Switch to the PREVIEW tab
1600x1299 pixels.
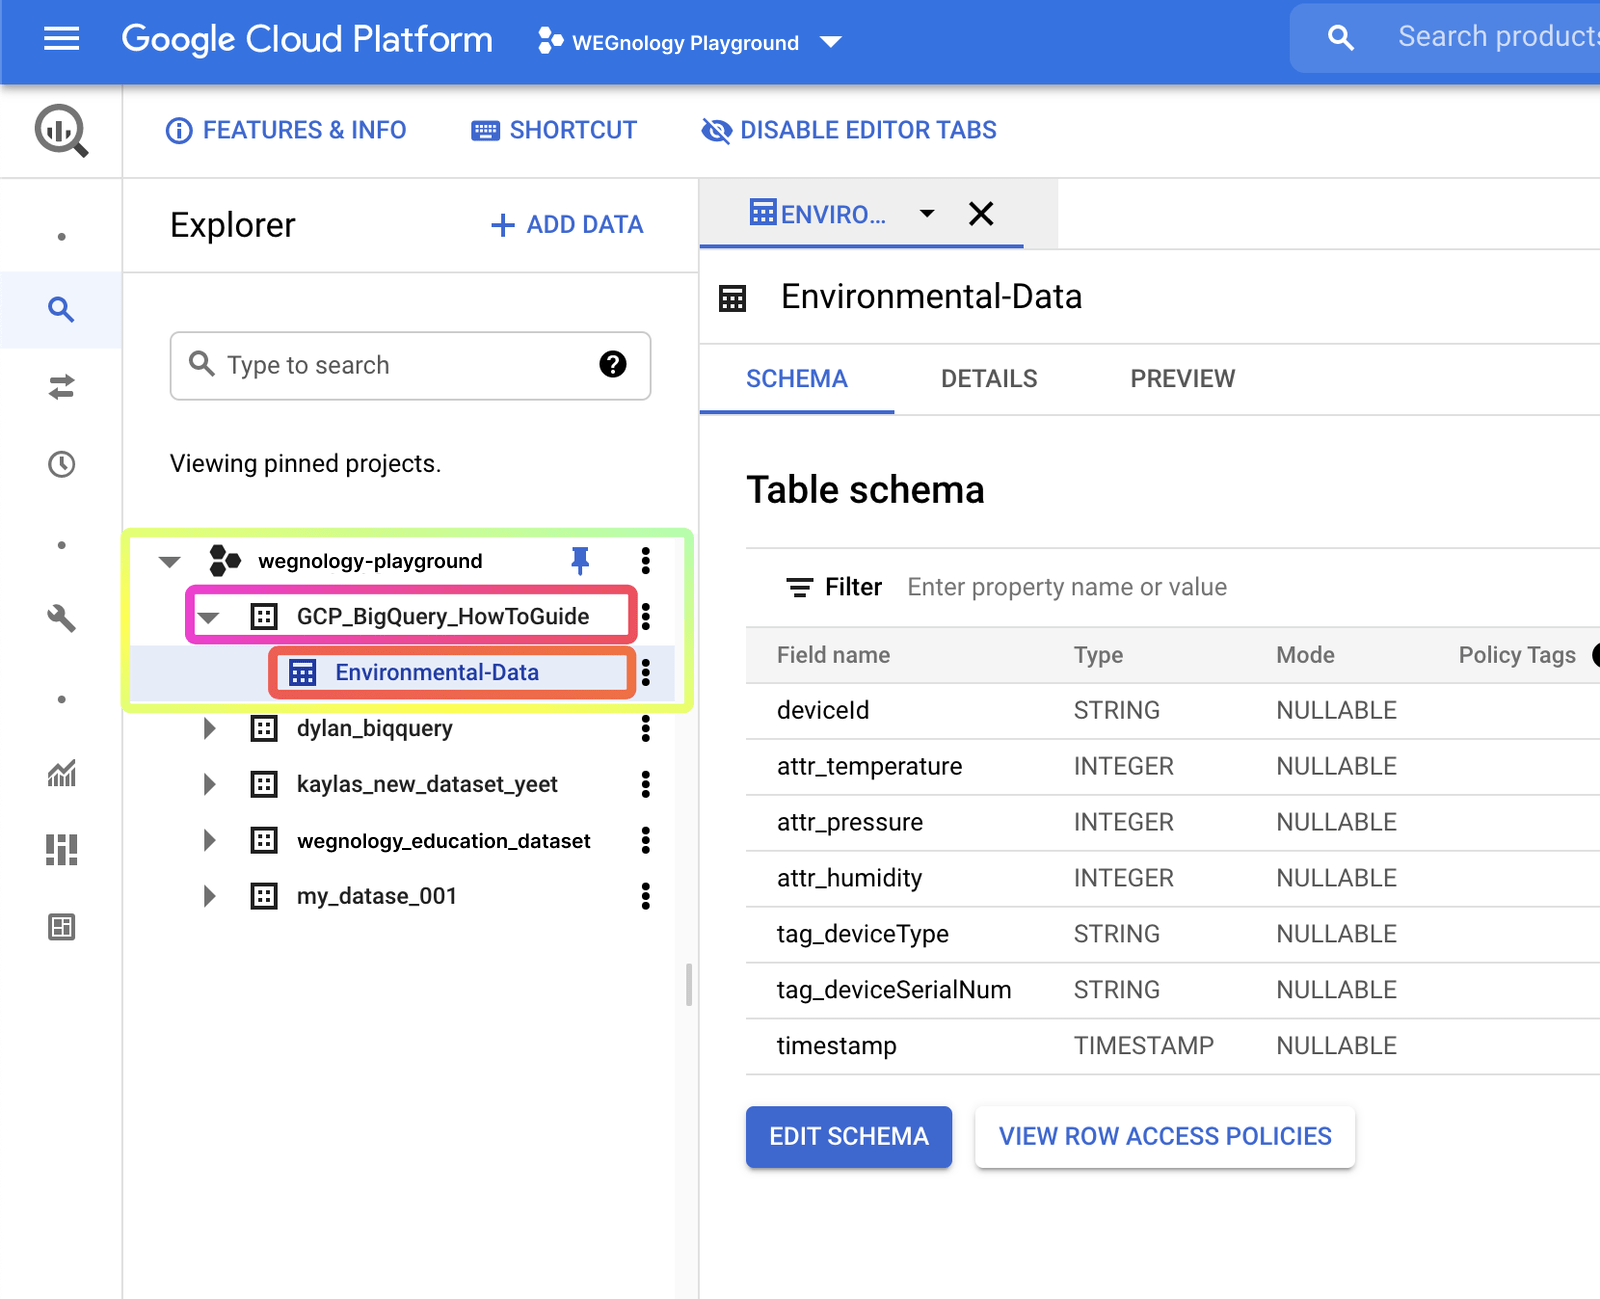pos(1183,379)
